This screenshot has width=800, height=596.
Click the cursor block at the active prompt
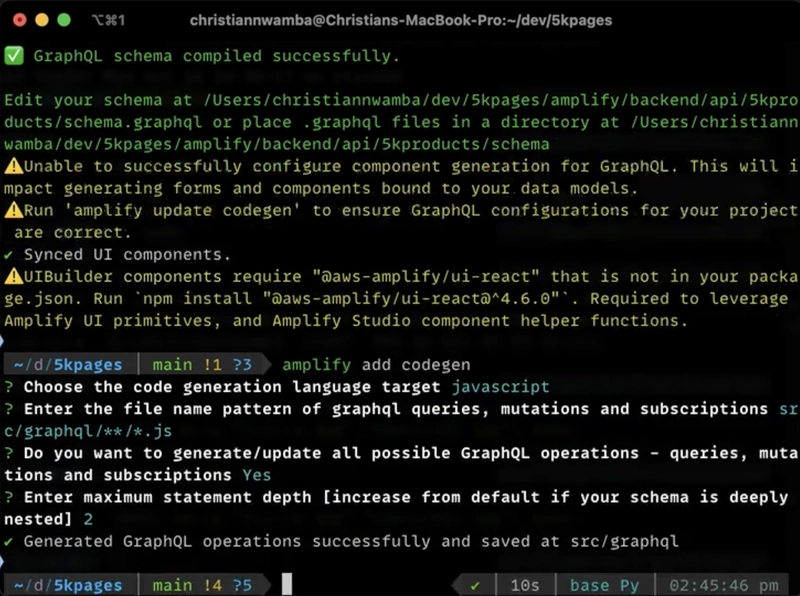(287, 584)
